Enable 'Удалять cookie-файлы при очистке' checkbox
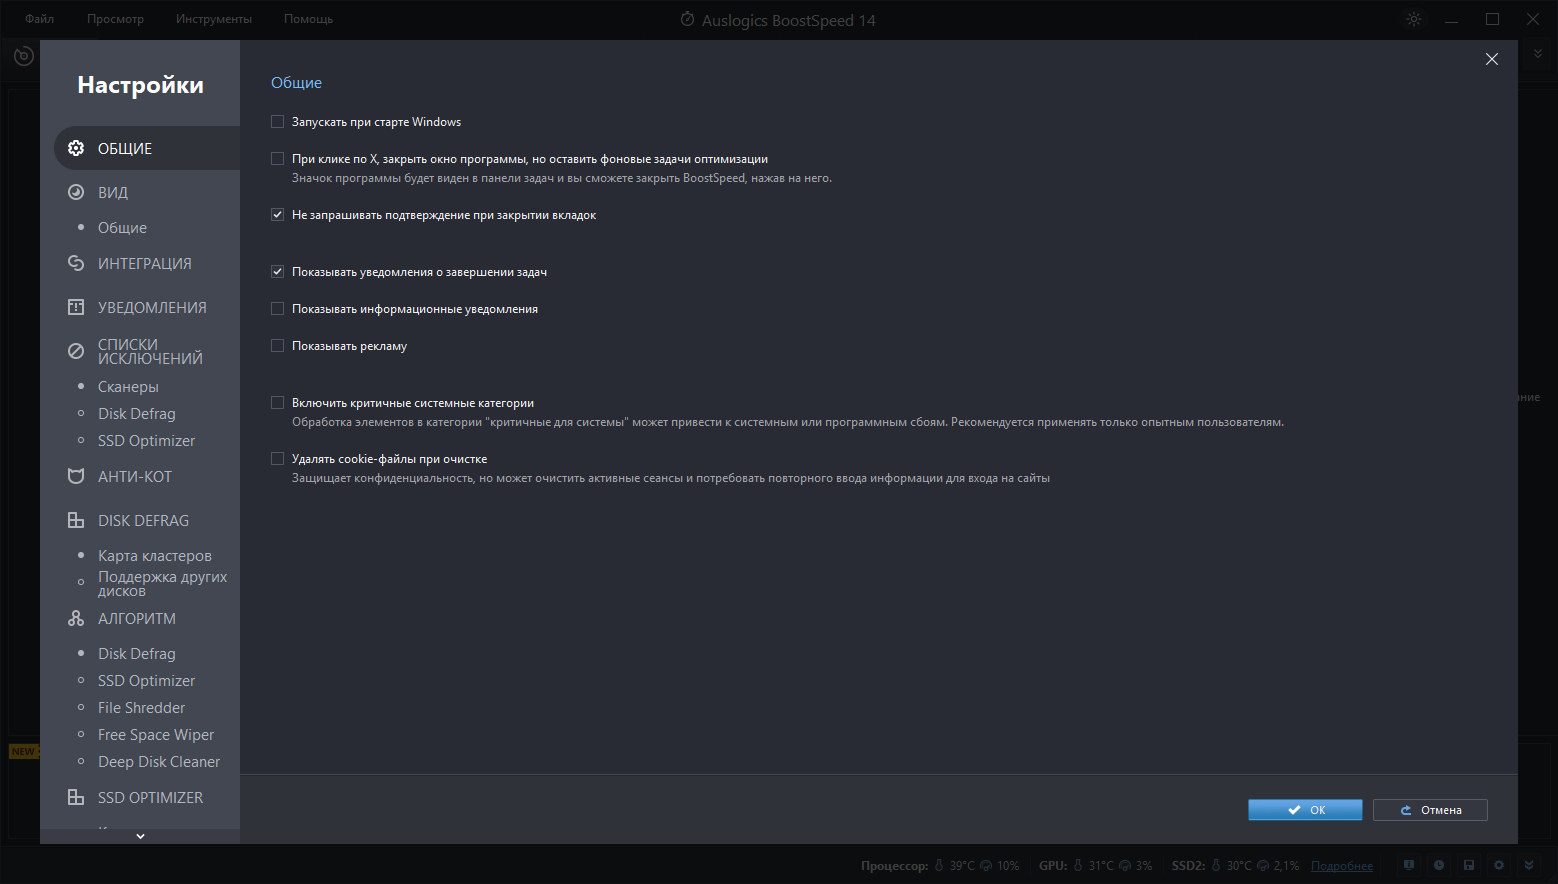 coord(278,459)
